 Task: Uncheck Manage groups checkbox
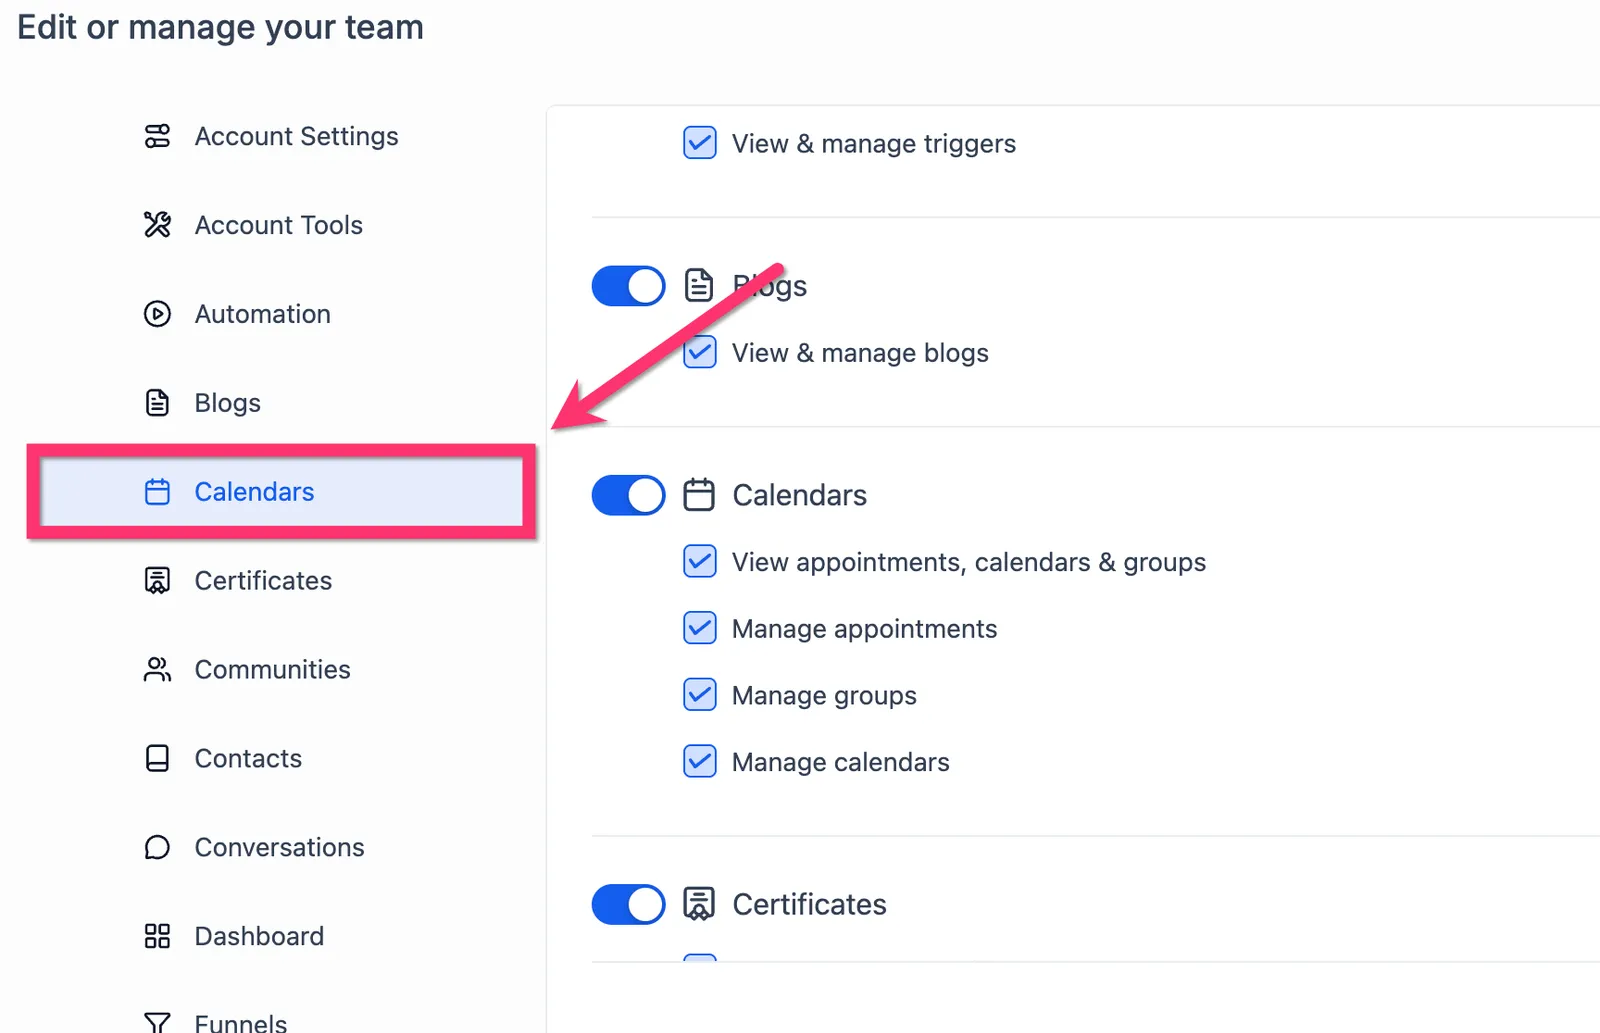(x=700, y=695)
